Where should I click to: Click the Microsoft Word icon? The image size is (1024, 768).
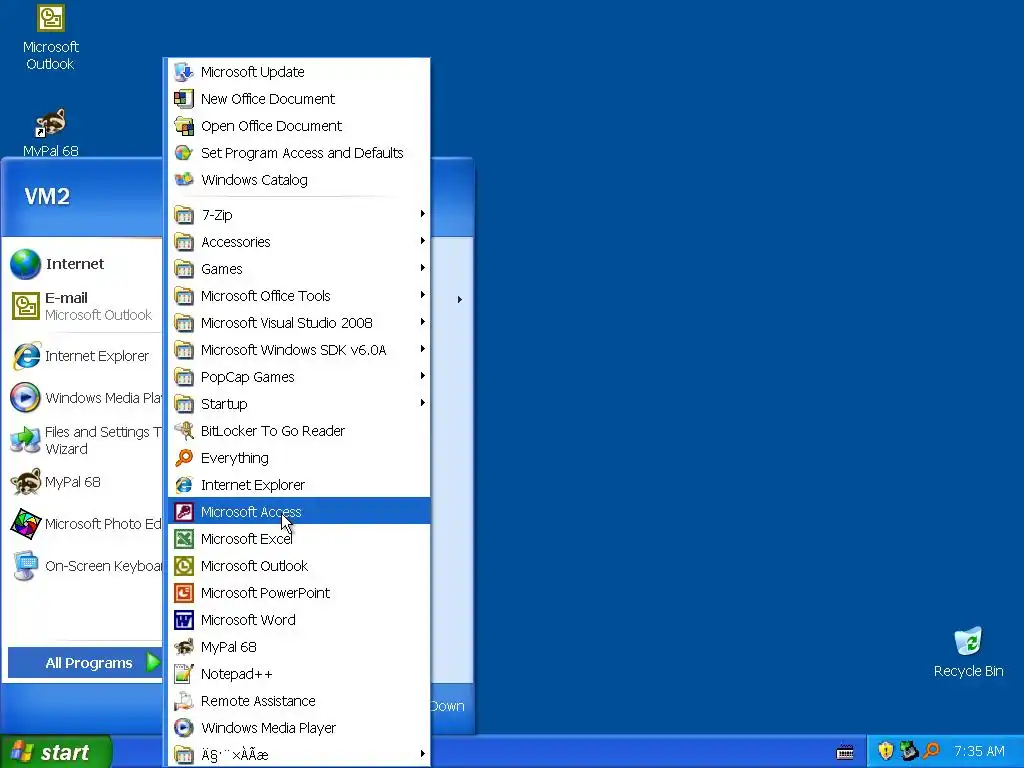[184, 620]
